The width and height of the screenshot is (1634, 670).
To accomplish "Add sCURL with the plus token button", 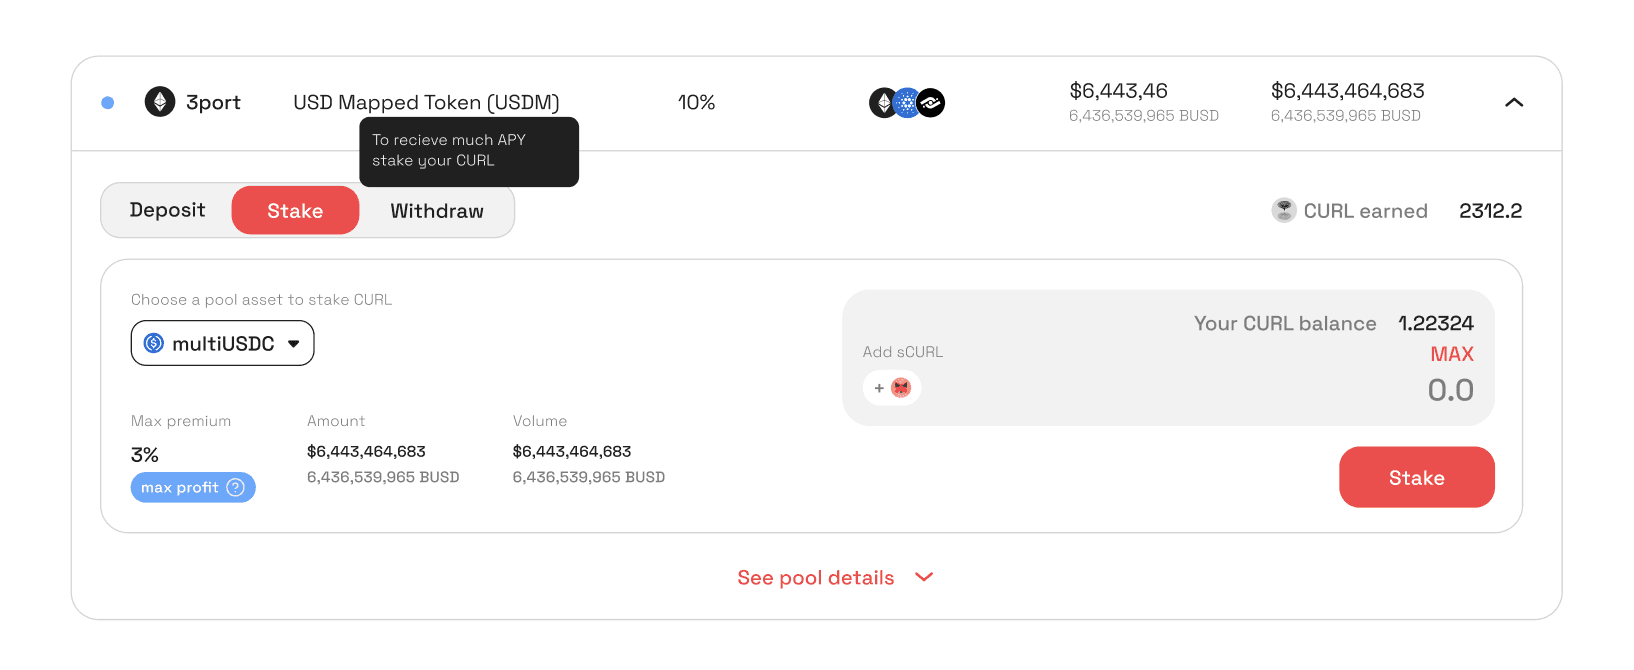I will (892, 388).
